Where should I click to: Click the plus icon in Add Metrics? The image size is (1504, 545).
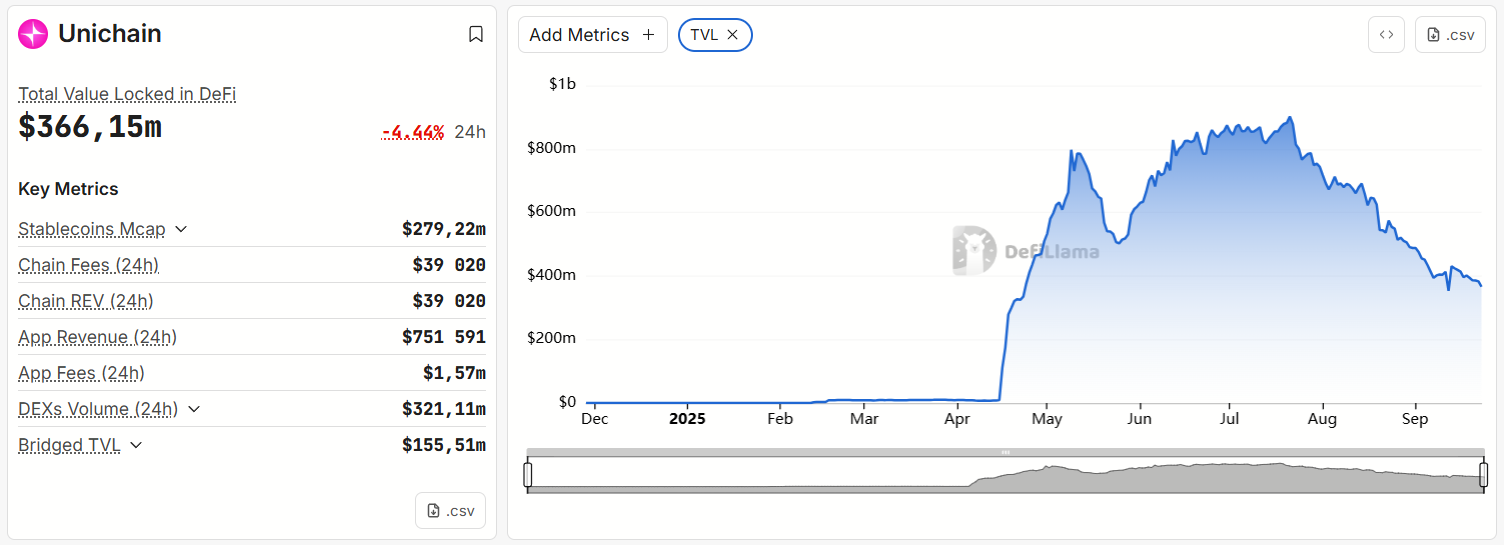point(648,35)
